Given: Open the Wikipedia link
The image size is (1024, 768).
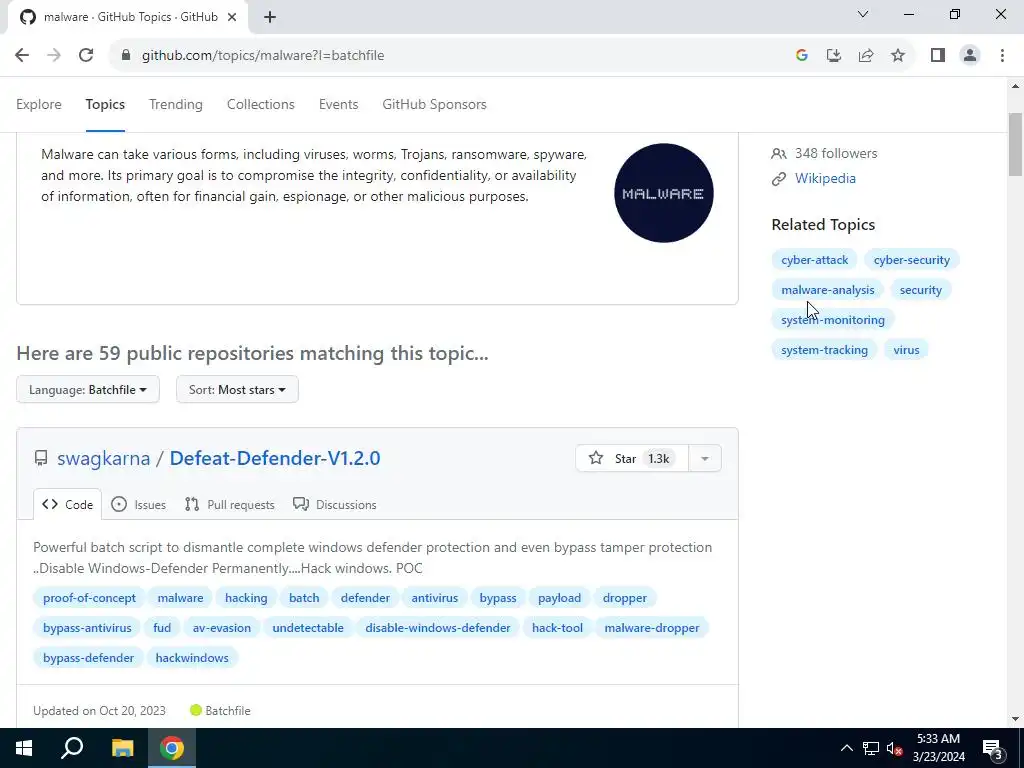Looking at the screenshot, I should [x=825, y=178].
